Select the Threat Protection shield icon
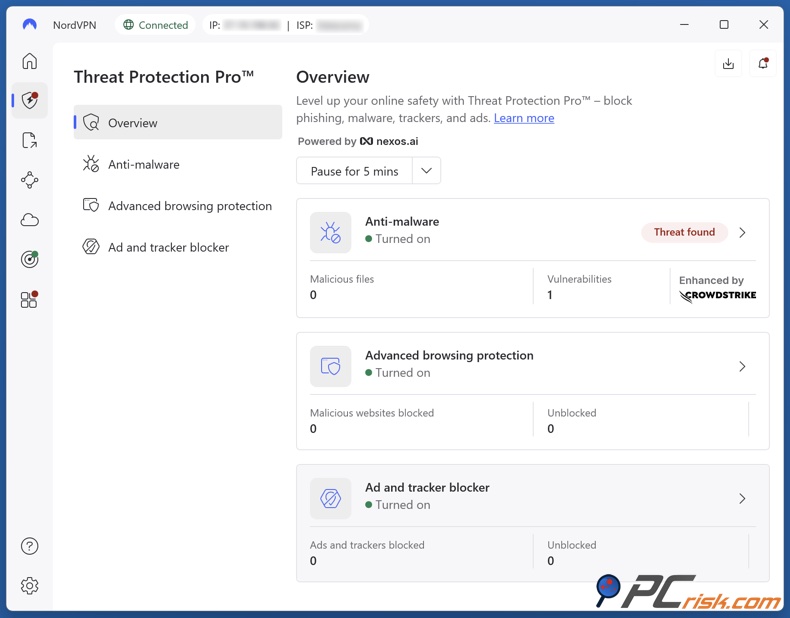790x618 pixels. 30,101
